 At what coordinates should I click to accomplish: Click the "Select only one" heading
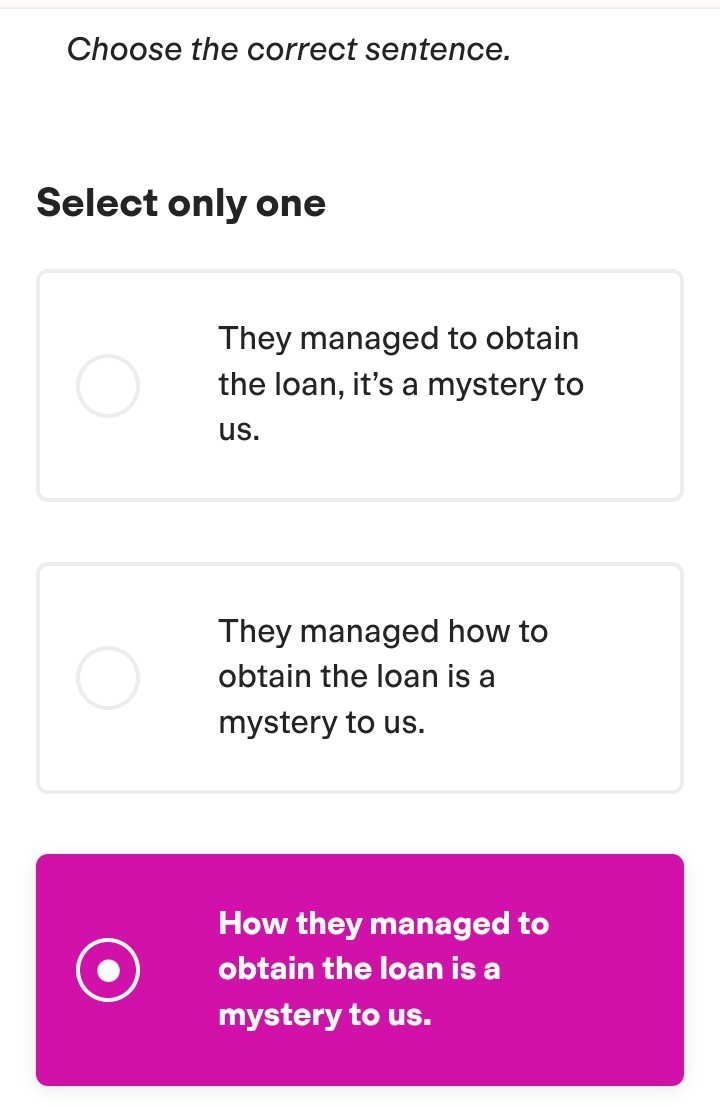[x=181, y=203]
